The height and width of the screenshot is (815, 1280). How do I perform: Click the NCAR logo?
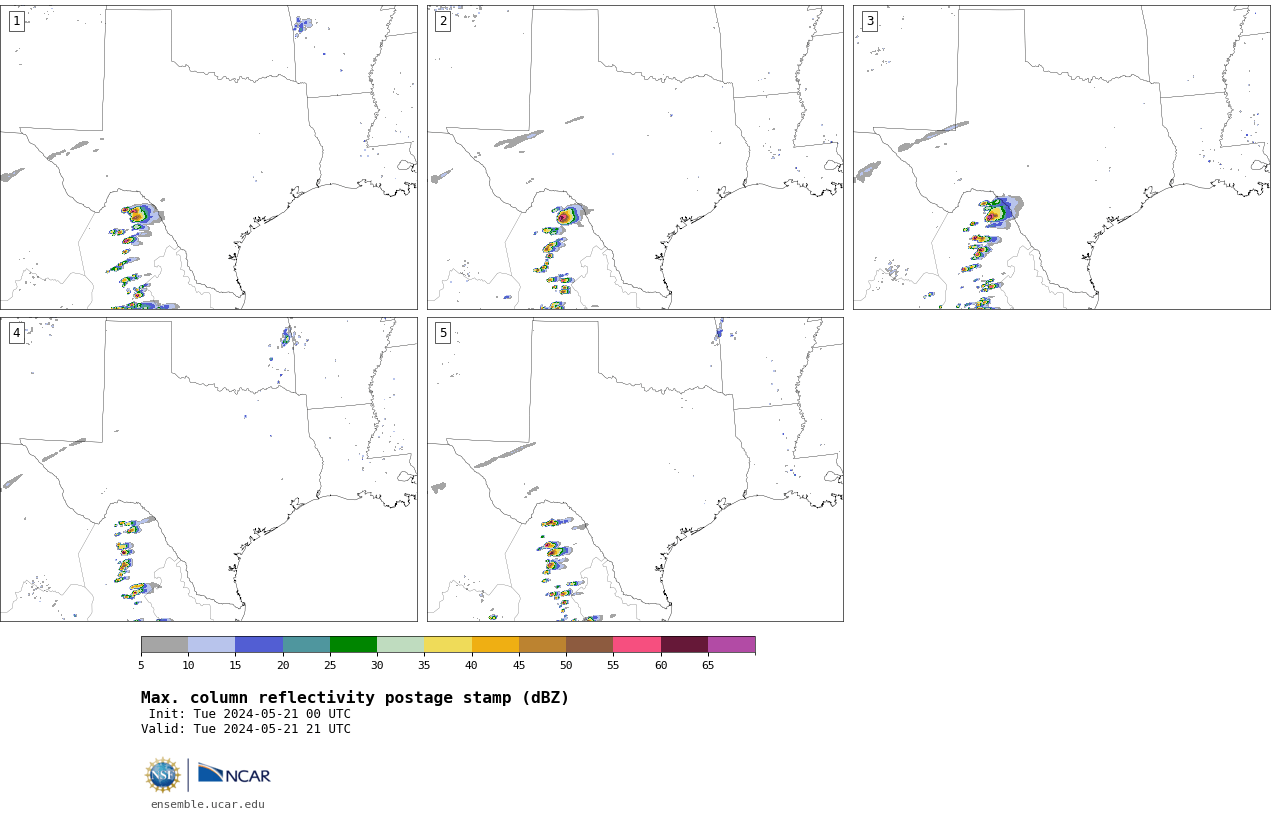click(x=234, y=775)
